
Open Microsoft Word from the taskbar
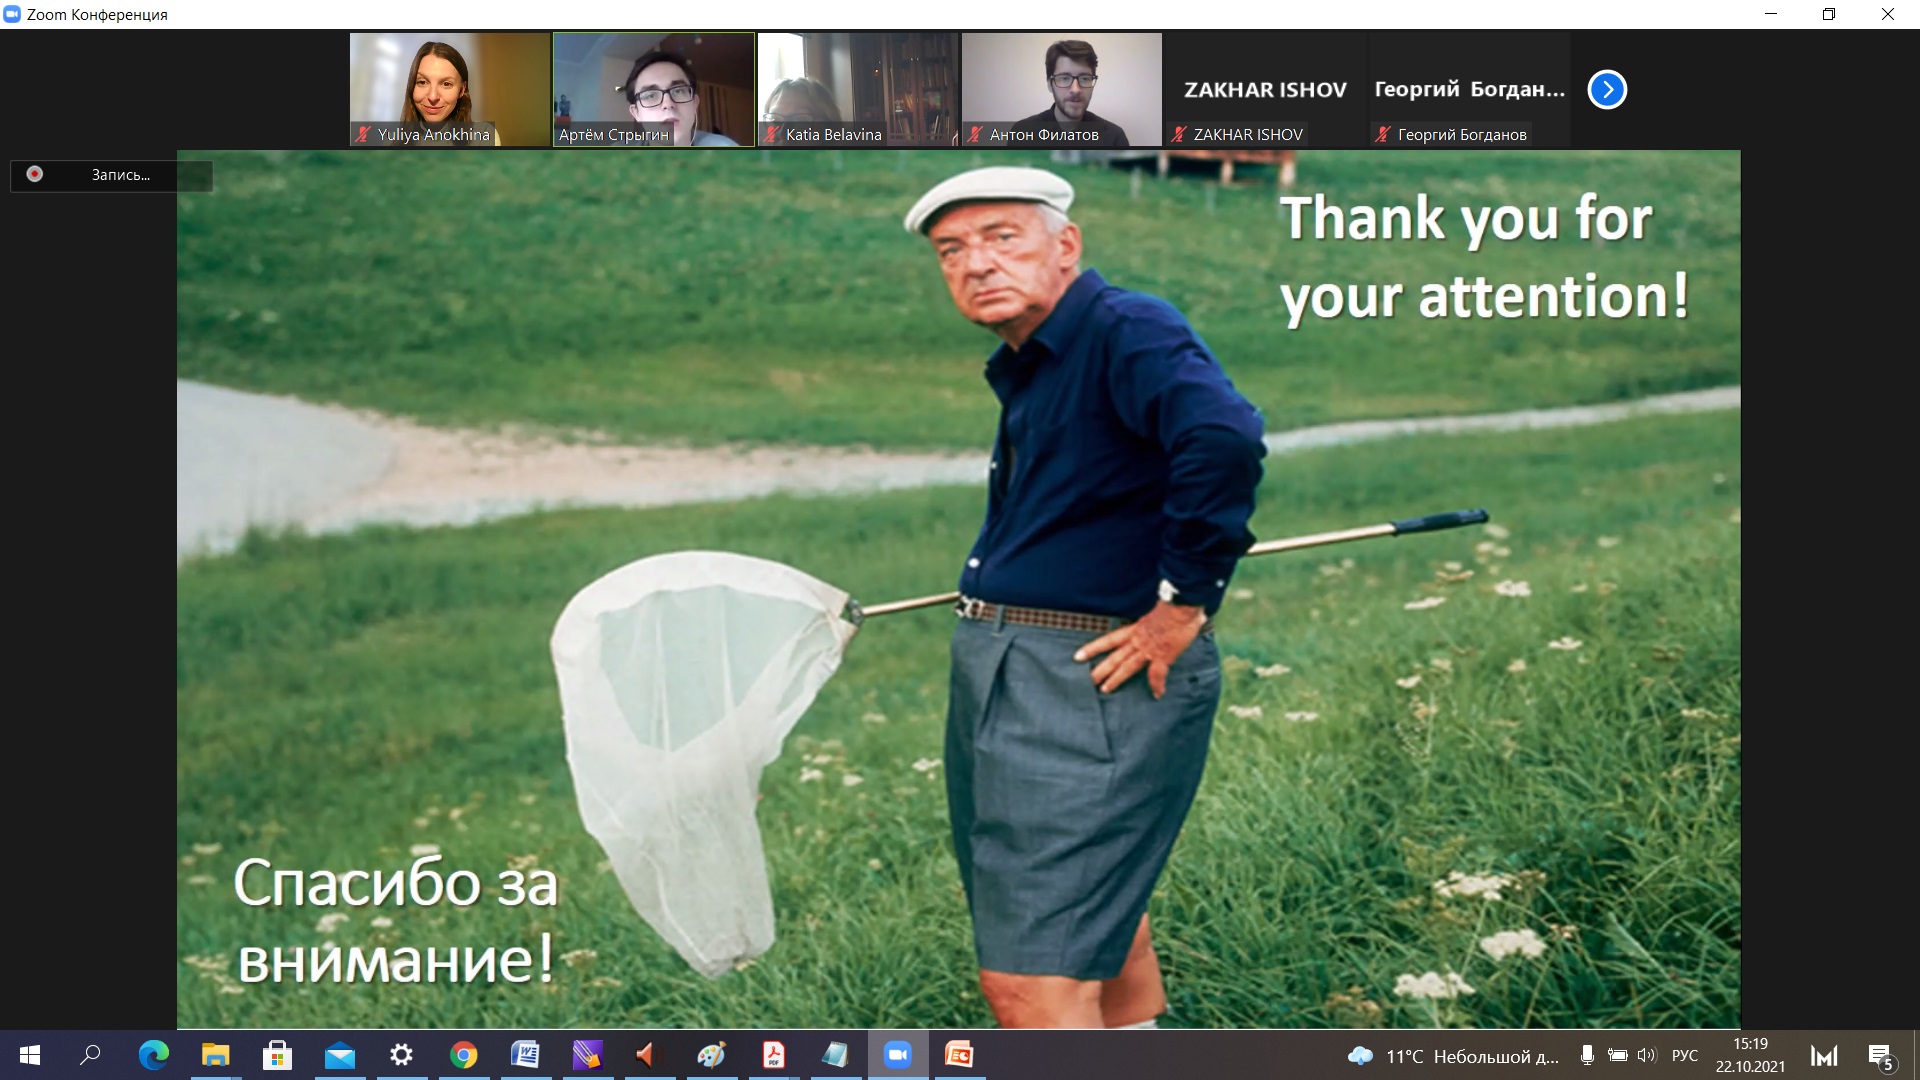pyautogui.click(x=525, y=1055)
